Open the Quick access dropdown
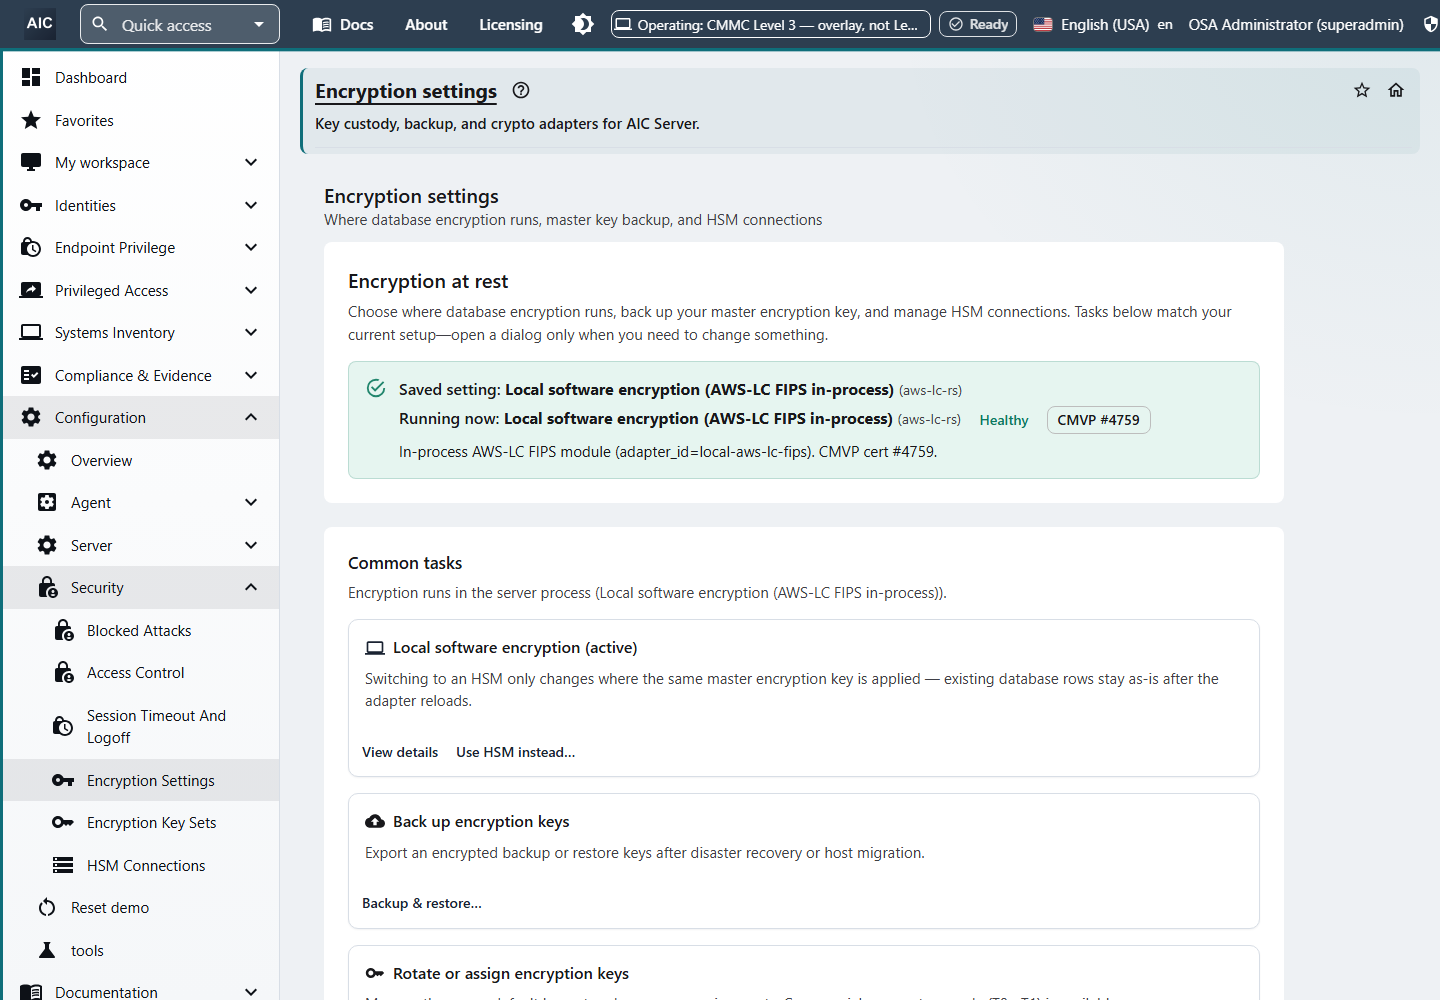Screen dimensions: 1440x1000 180,24
